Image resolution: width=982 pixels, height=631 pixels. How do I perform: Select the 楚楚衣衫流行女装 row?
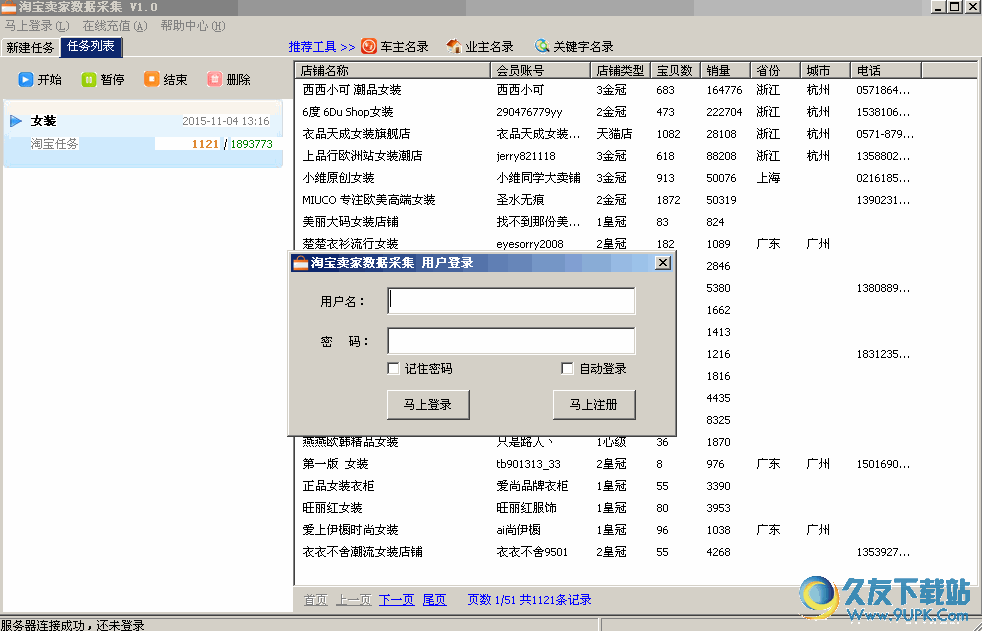(635, 244)
